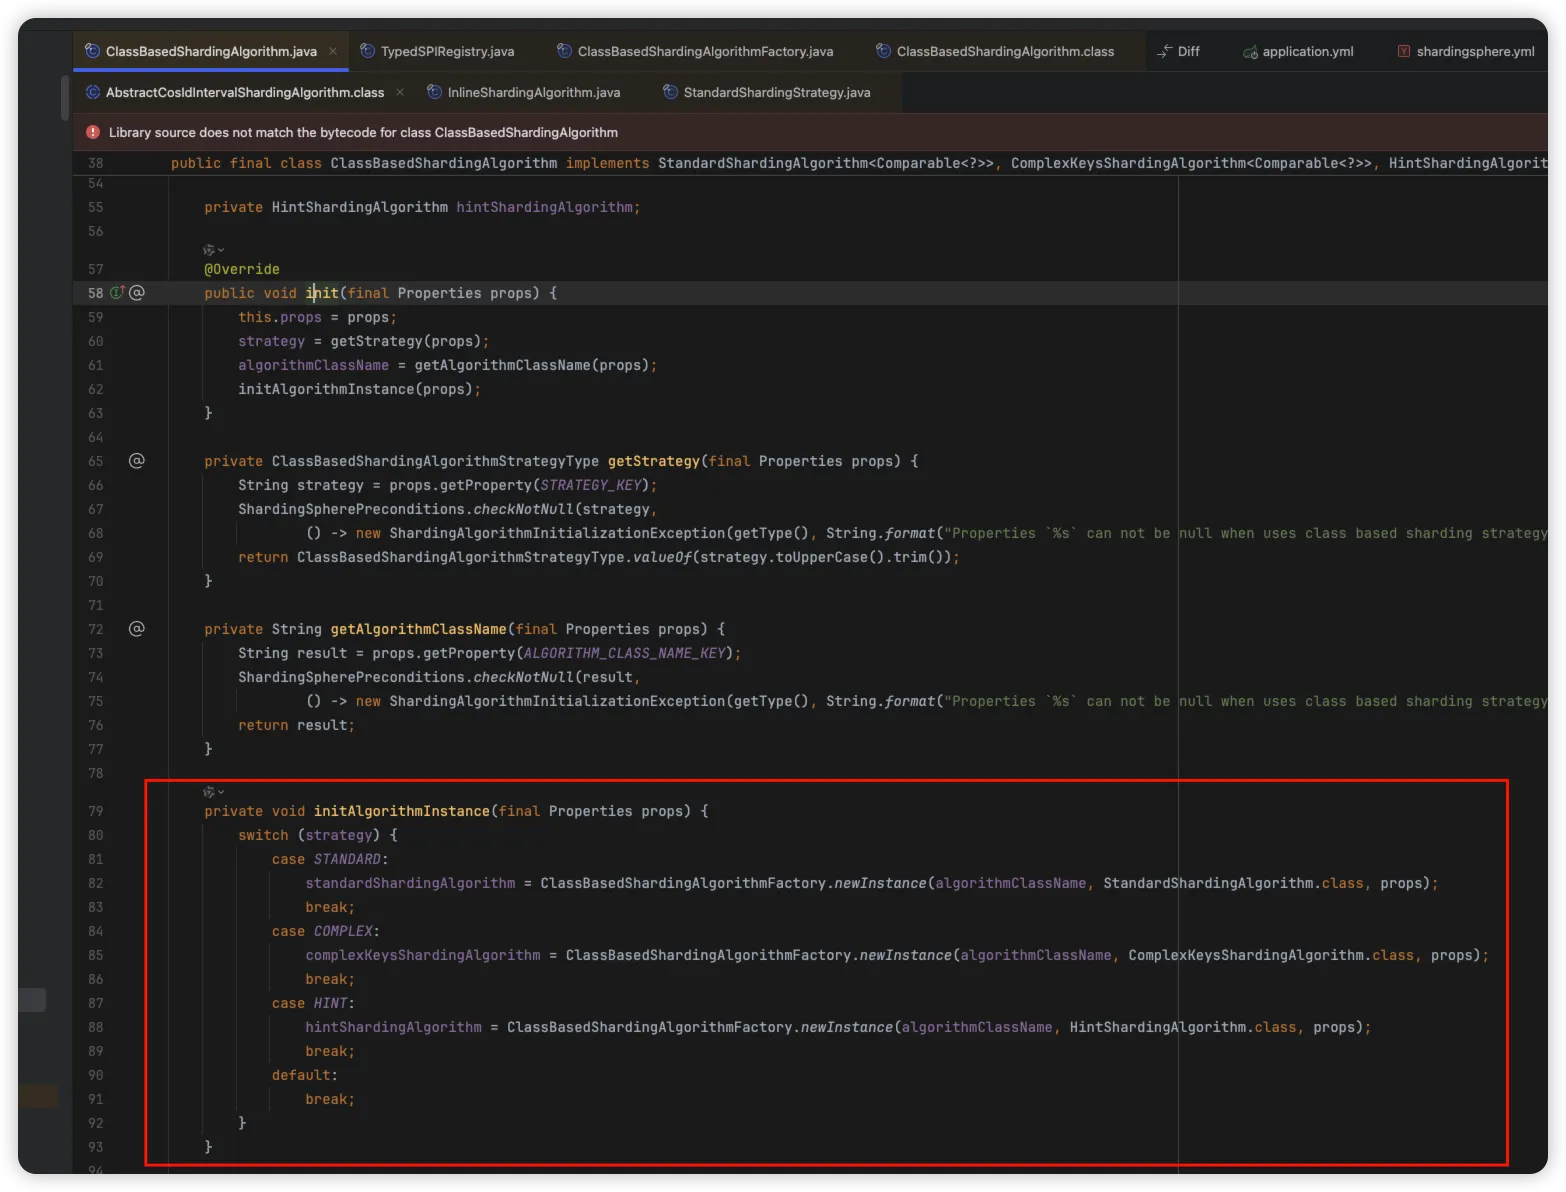This screenshot has width=1566, height=1192.
Task: Expand the inlay dropdown chevron above @Override
Action: coord(221,250)
